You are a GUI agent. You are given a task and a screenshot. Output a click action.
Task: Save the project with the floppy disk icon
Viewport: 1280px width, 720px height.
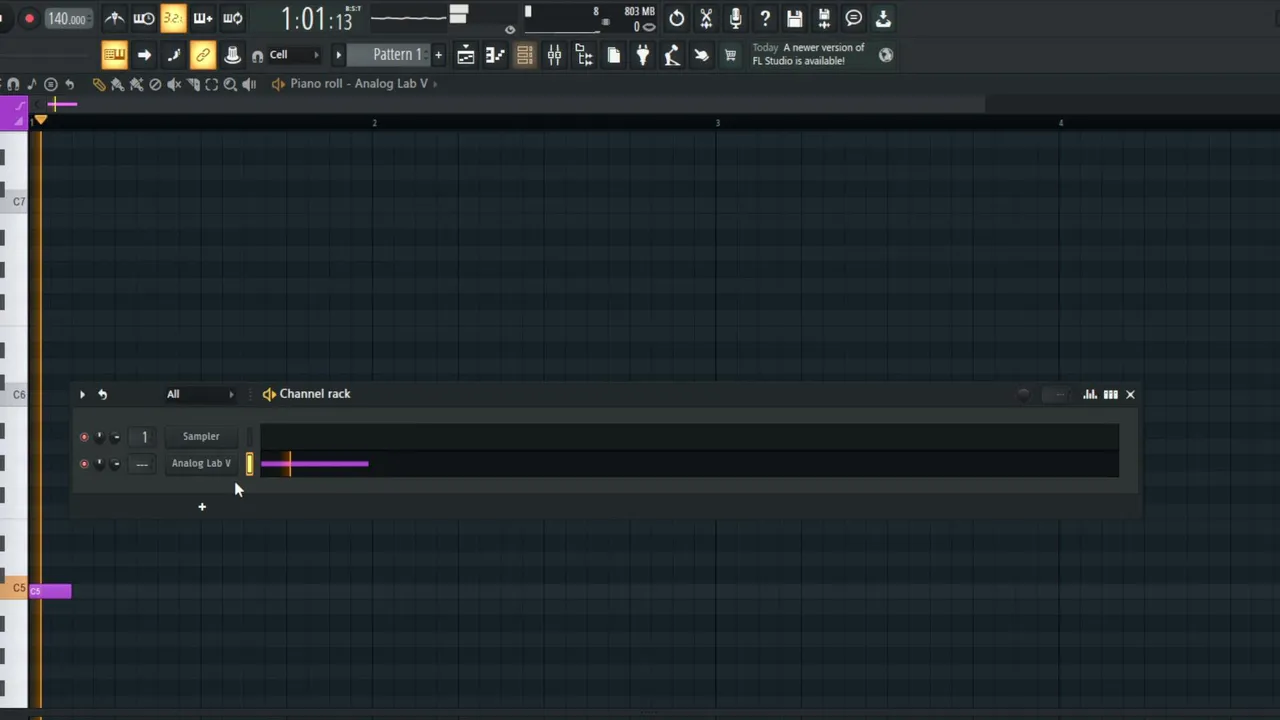794,18
